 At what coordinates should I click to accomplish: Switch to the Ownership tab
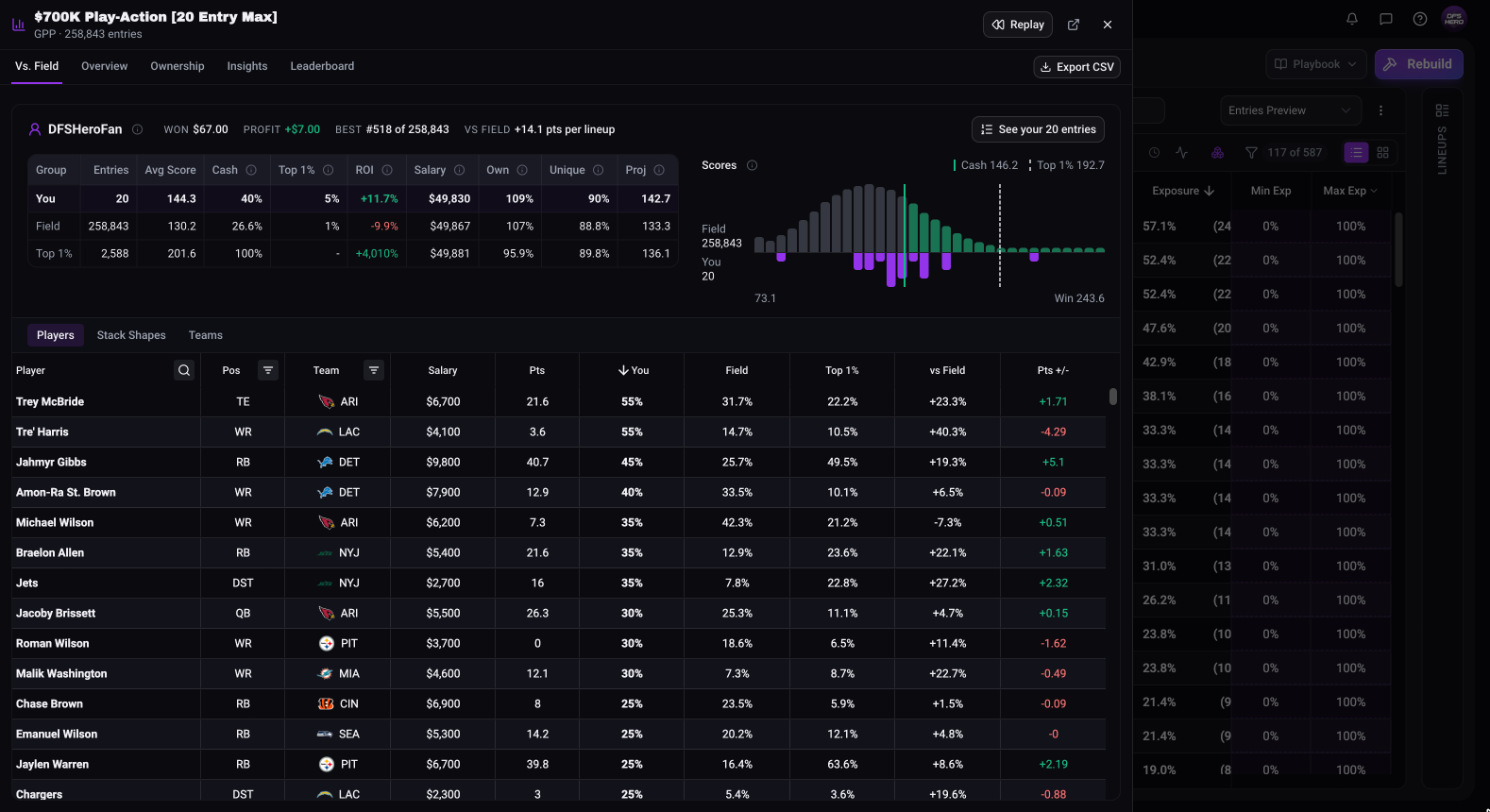(x=177, y=66)
